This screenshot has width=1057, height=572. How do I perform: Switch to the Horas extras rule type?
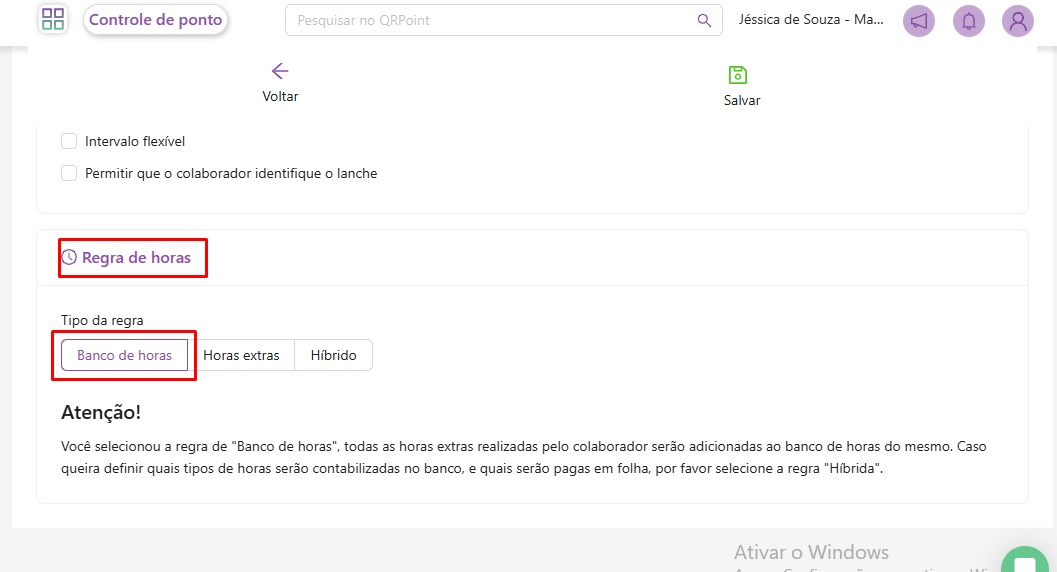click(241, 355)
